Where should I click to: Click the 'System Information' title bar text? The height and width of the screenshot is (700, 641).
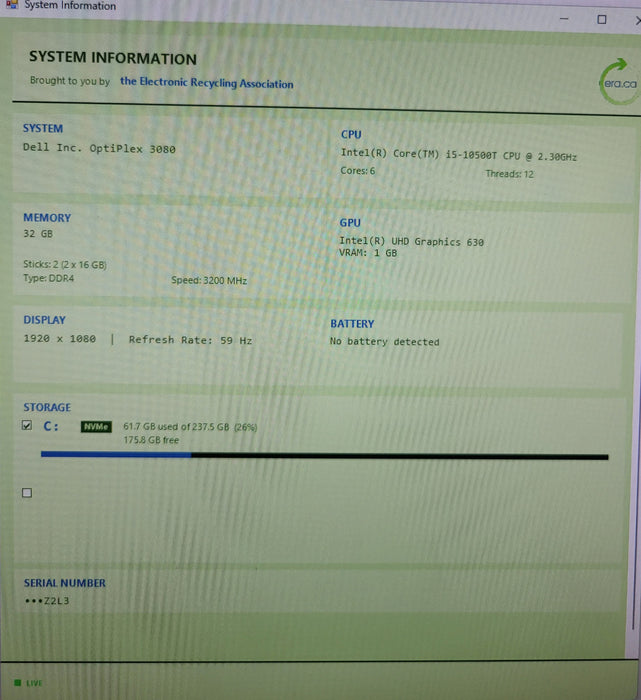pos(70,5)
